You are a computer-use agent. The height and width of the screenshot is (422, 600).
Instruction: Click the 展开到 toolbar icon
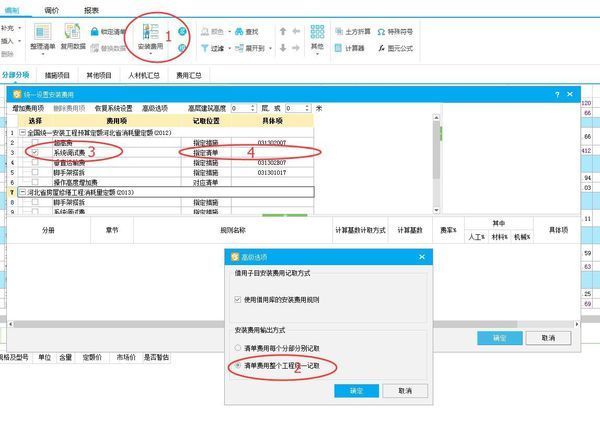[239, 48]
